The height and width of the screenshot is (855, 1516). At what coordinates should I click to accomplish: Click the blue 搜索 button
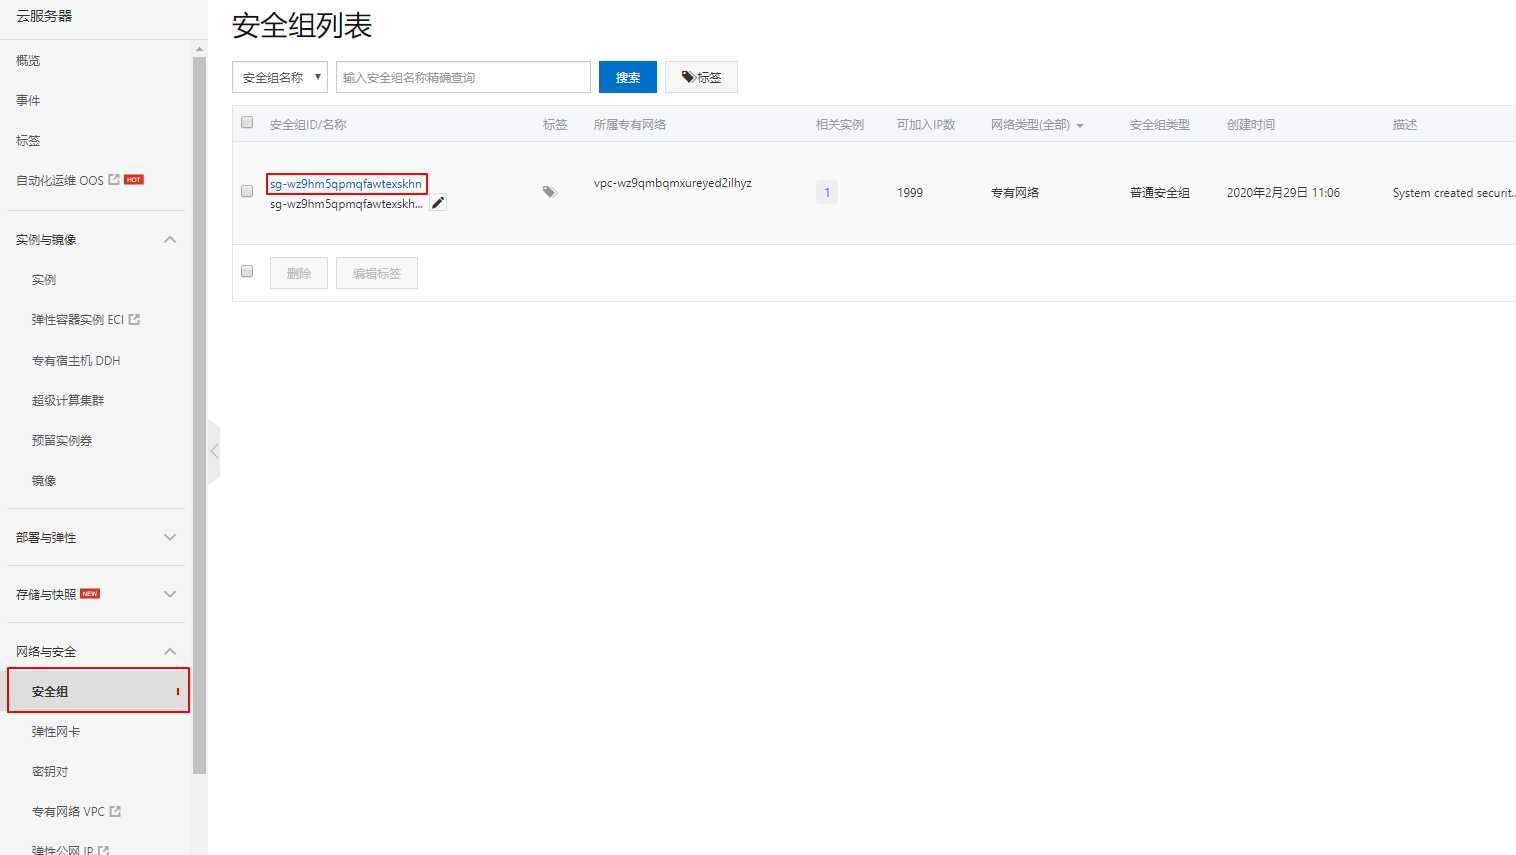click(628, 77)
